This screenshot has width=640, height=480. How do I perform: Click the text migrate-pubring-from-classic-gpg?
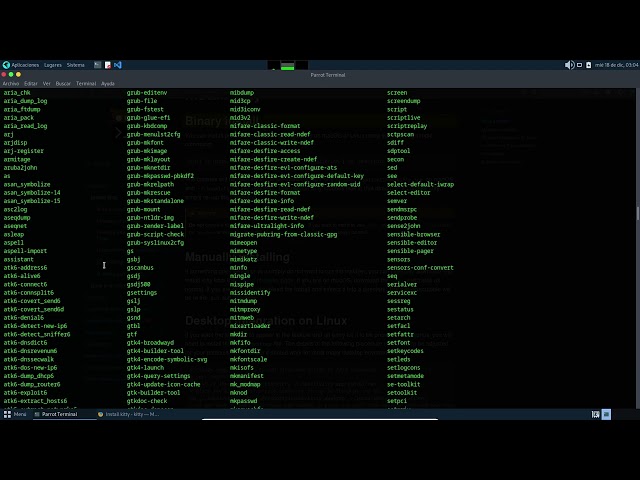pos(283,234)
